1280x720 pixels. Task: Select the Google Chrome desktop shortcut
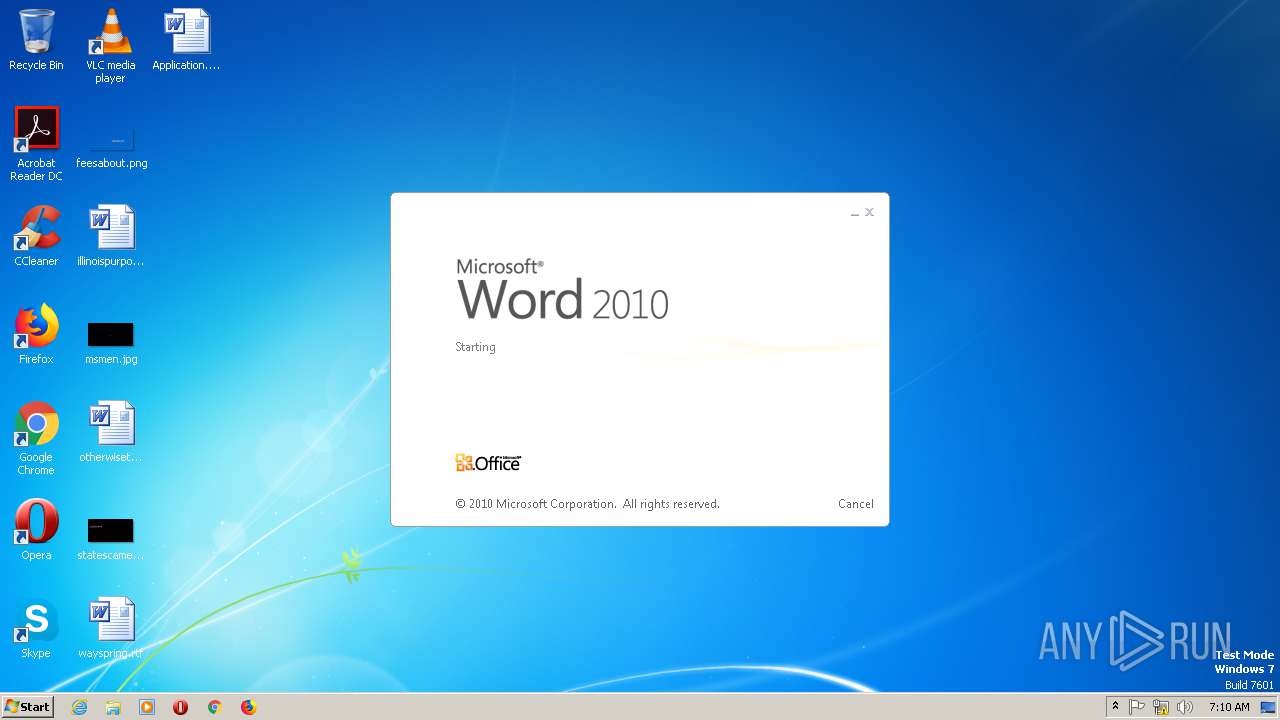click(x=36, y=438)
